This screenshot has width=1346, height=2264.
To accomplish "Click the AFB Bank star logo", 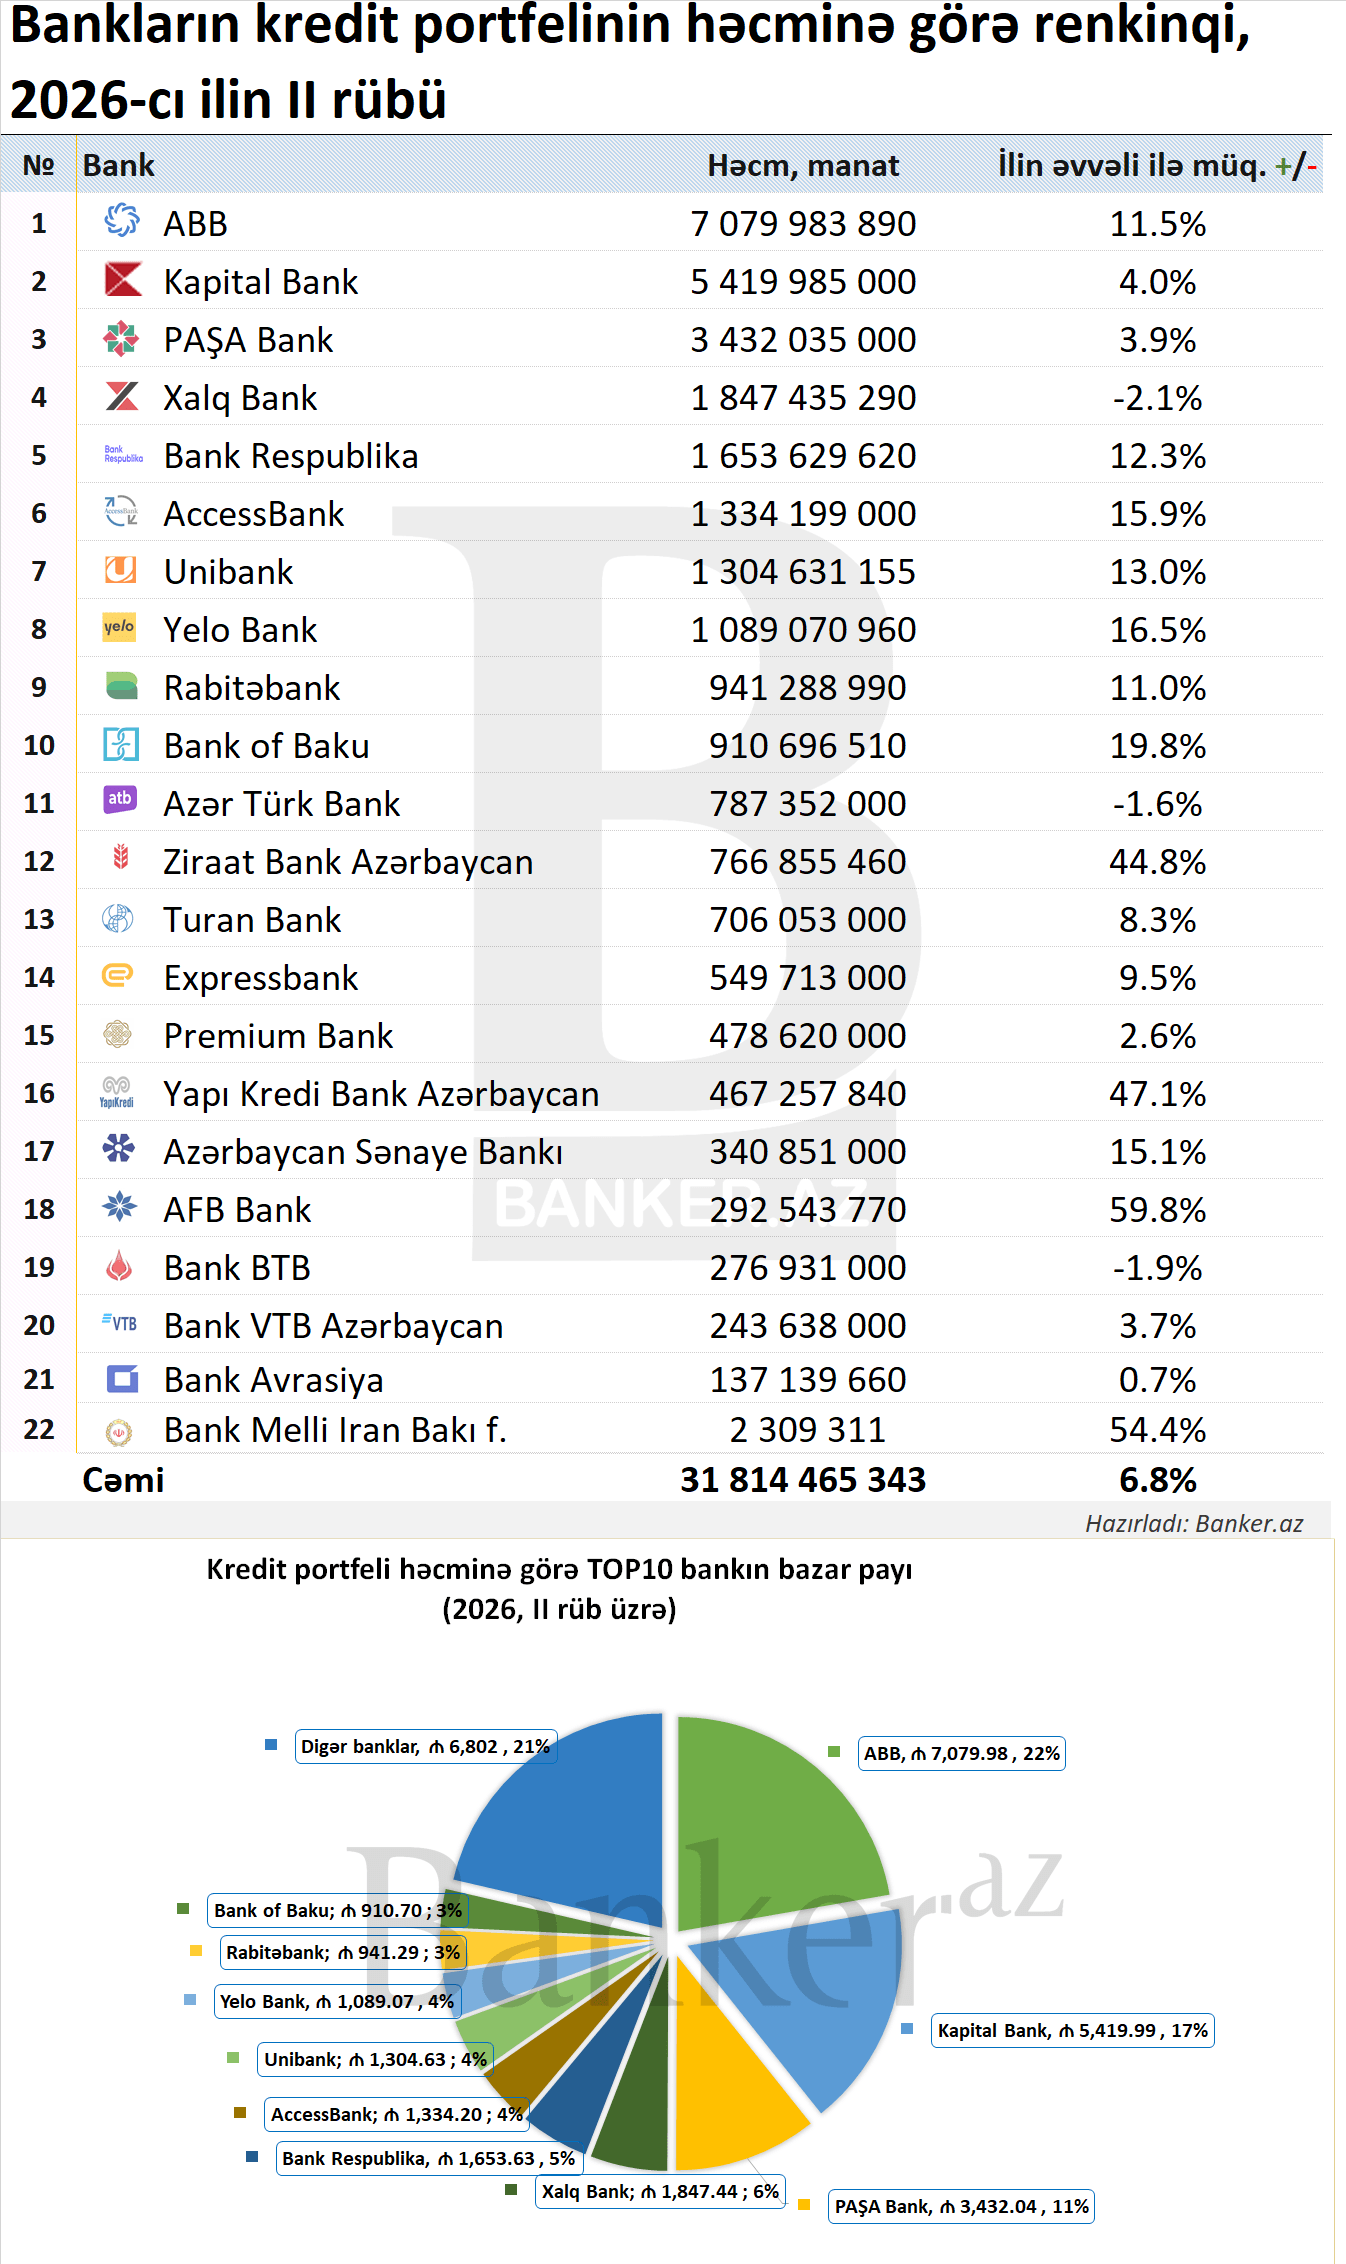I will click(120, 1206).
